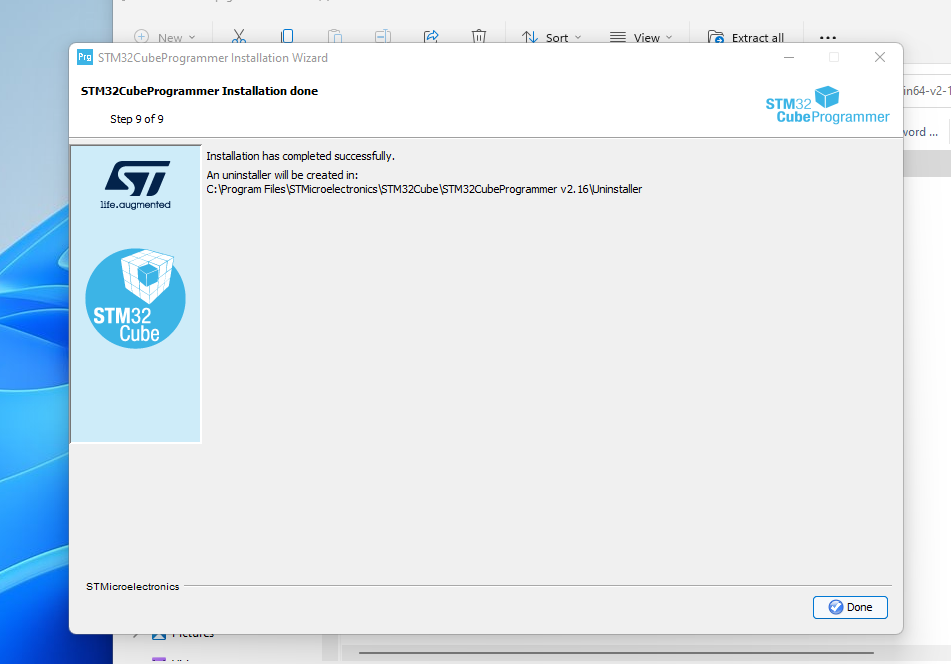Click the Cut scissors icon in File Explorer
This screenshot has width=951, height=664.
(239, 36)
